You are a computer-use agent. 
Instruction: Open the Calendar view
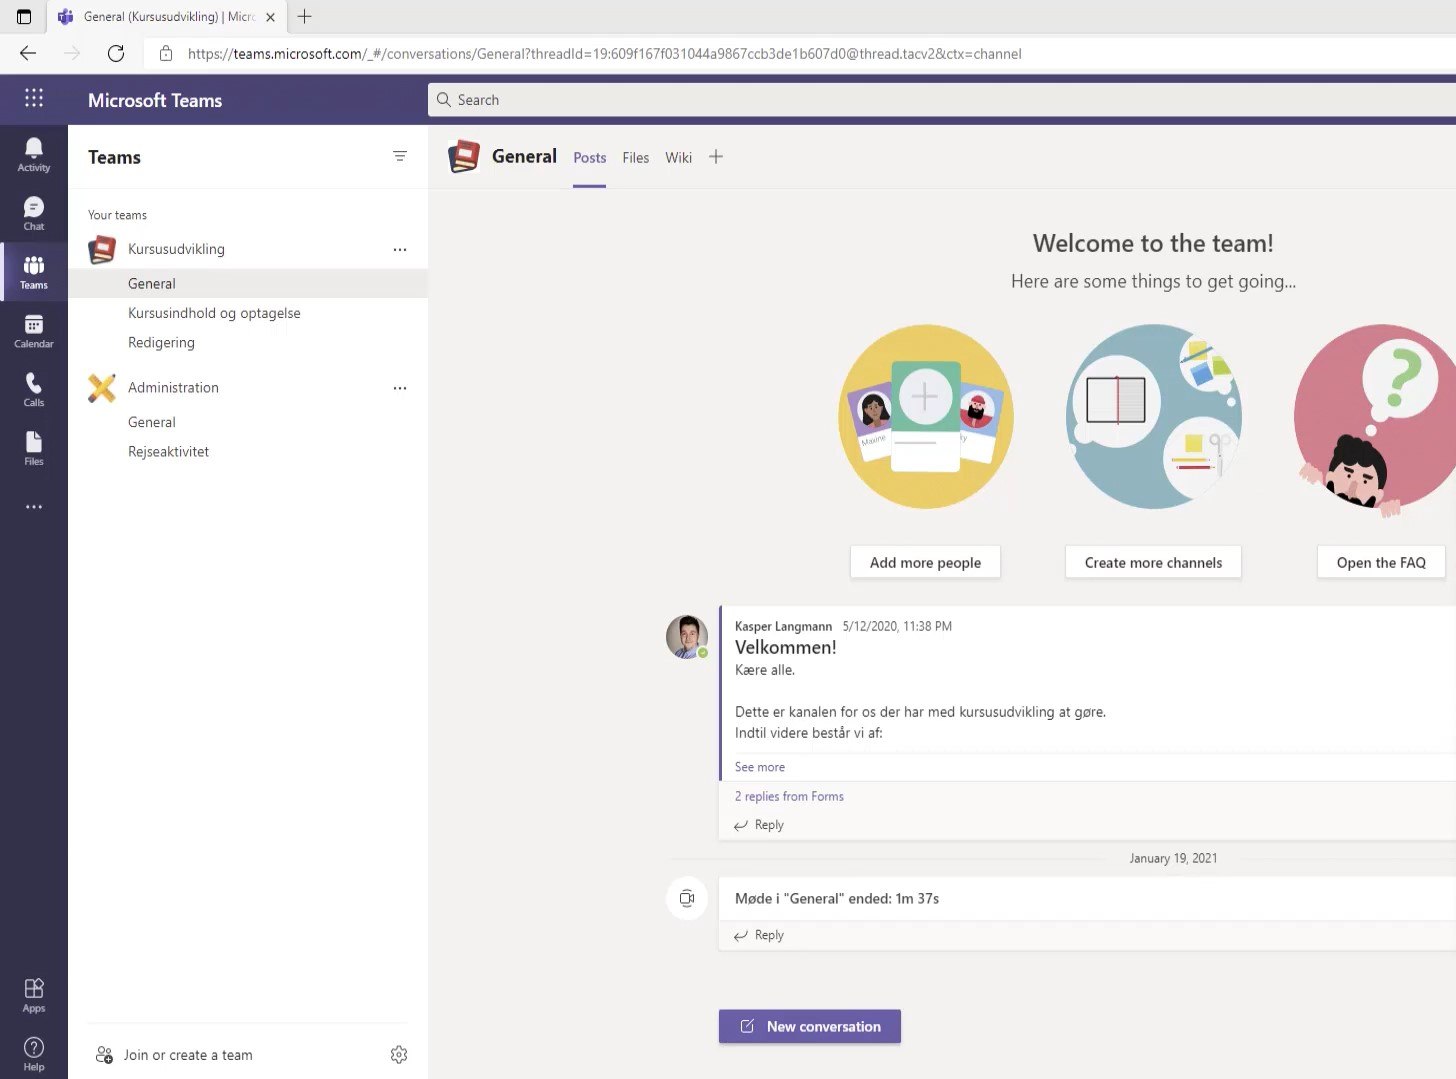[x=34, y=331]
